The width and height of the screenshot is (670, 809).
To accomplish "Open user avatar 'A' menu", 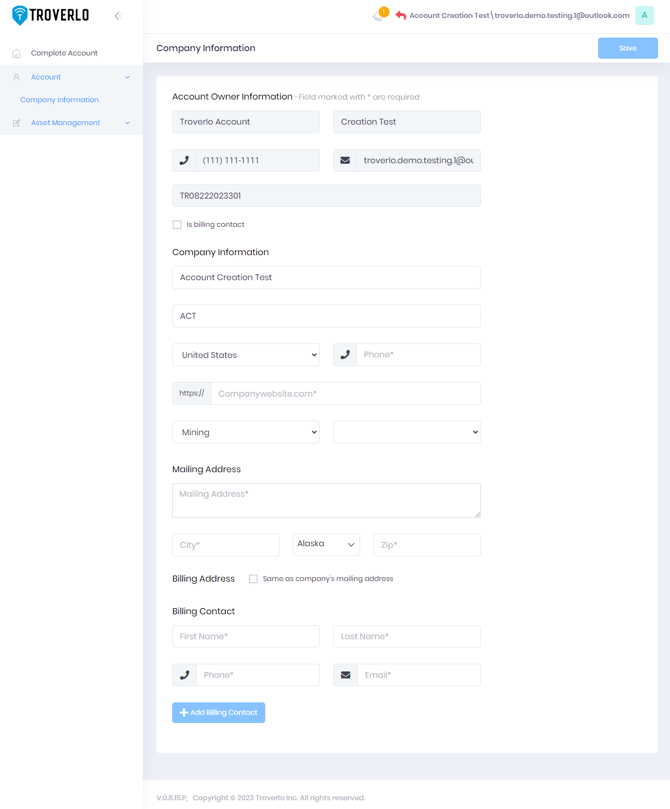I will pyautogui.click(x=644, y=15).
